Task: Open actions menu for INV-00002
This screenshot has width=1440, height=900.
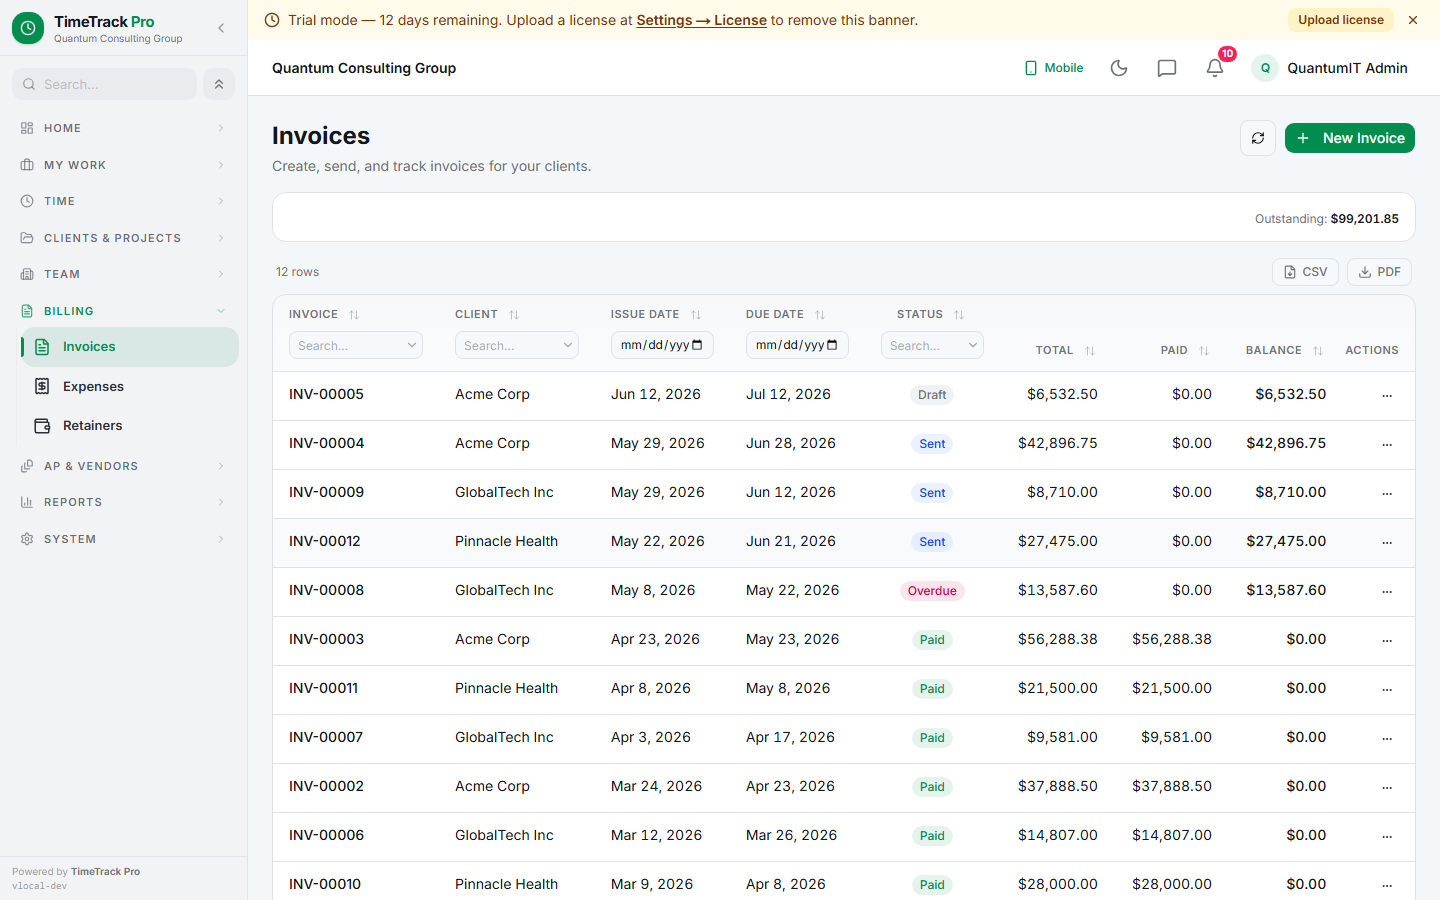Action: [1387, 787]
